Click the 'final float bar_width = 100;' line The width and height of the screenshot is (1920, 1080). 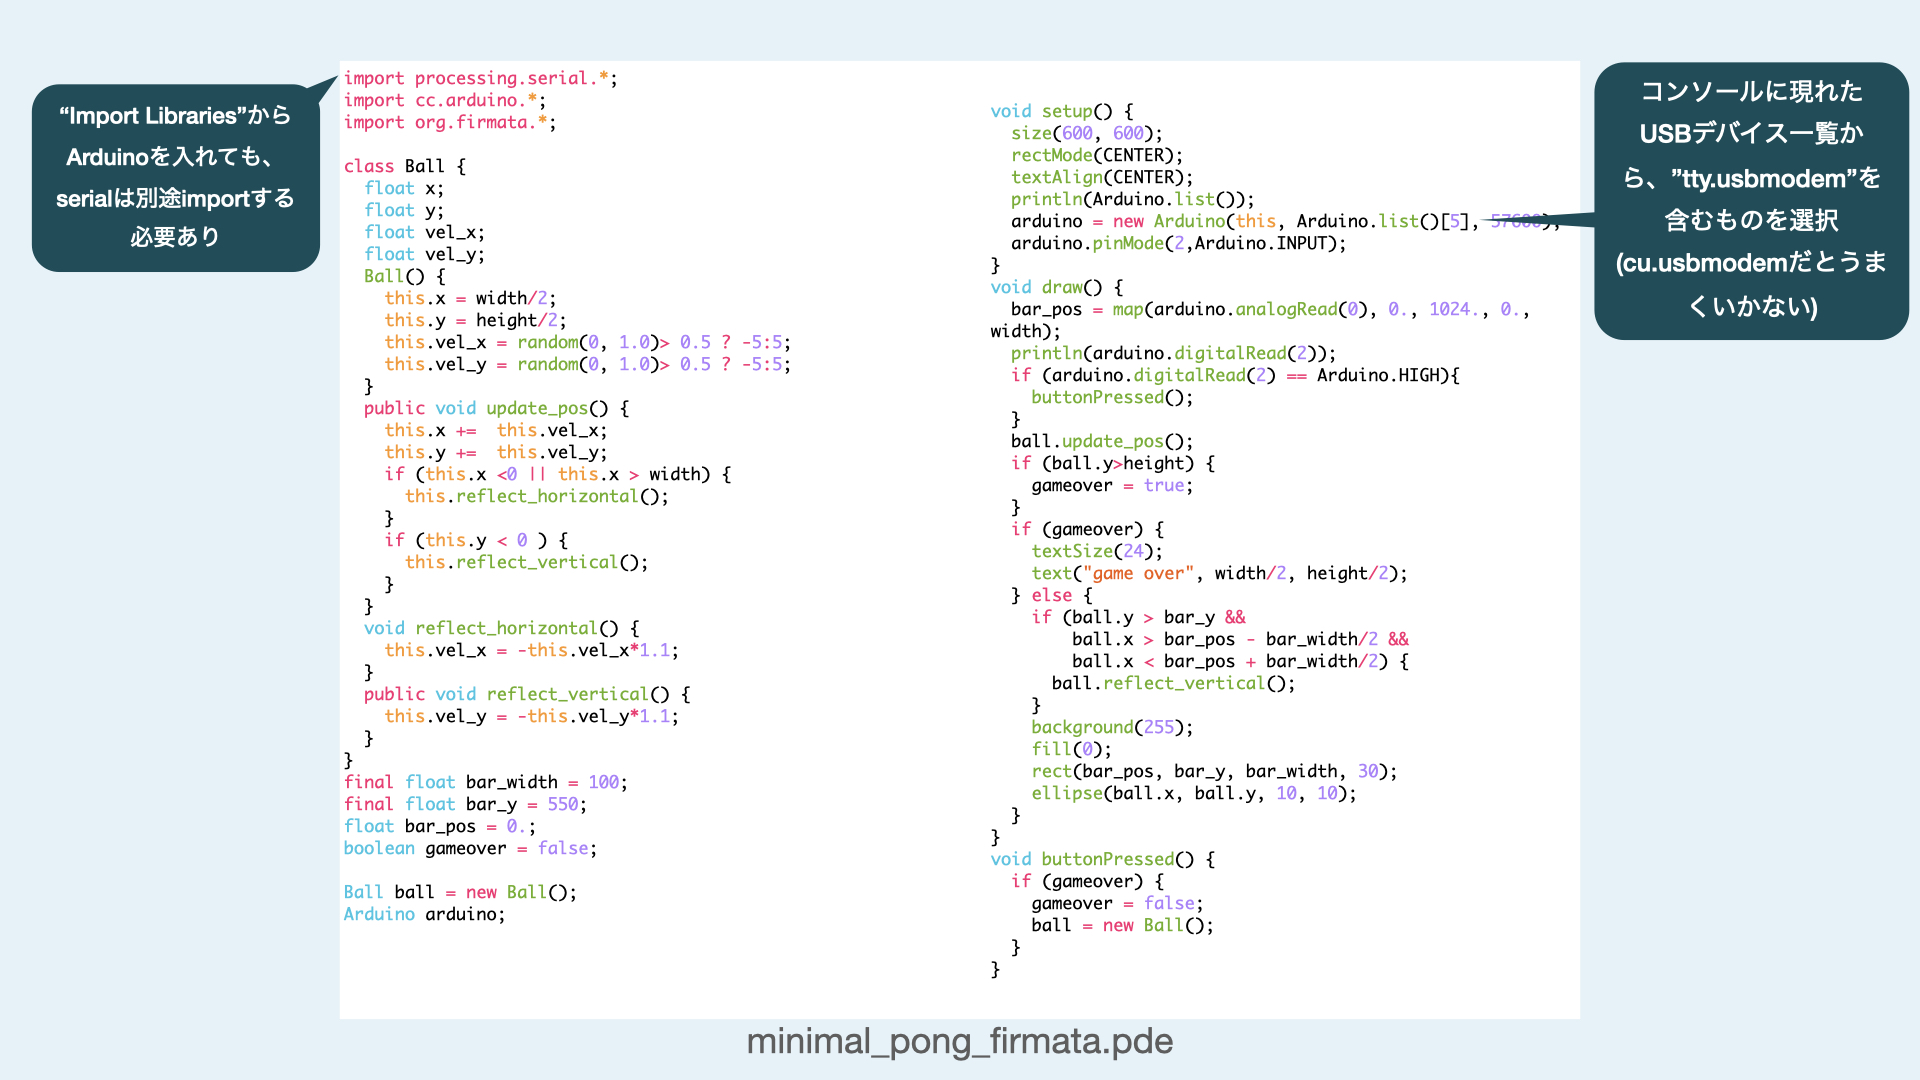[x=485, y=782]
